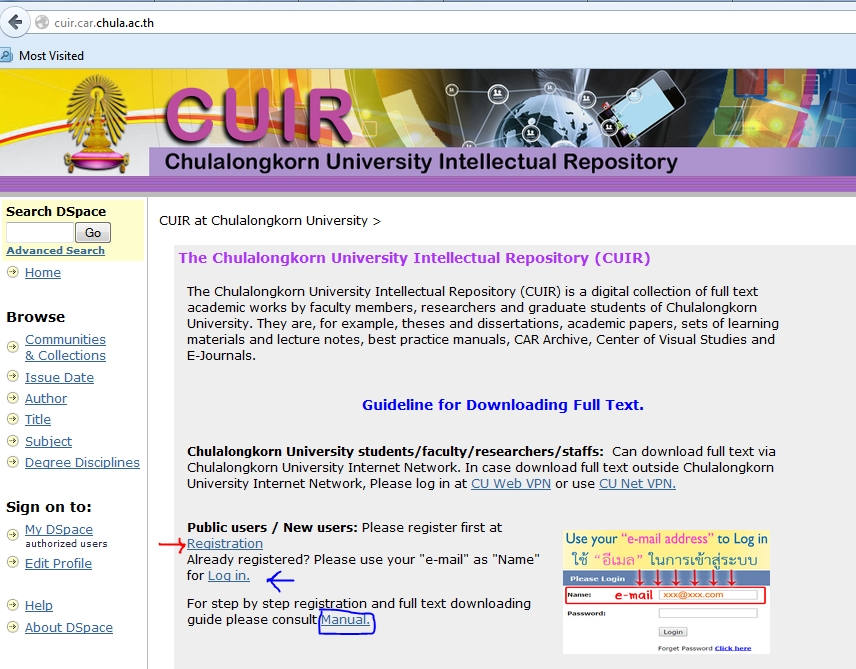The image size is (856, 669).
Task: Click the Search DSpace text field
Action: (x=39, y=233)
